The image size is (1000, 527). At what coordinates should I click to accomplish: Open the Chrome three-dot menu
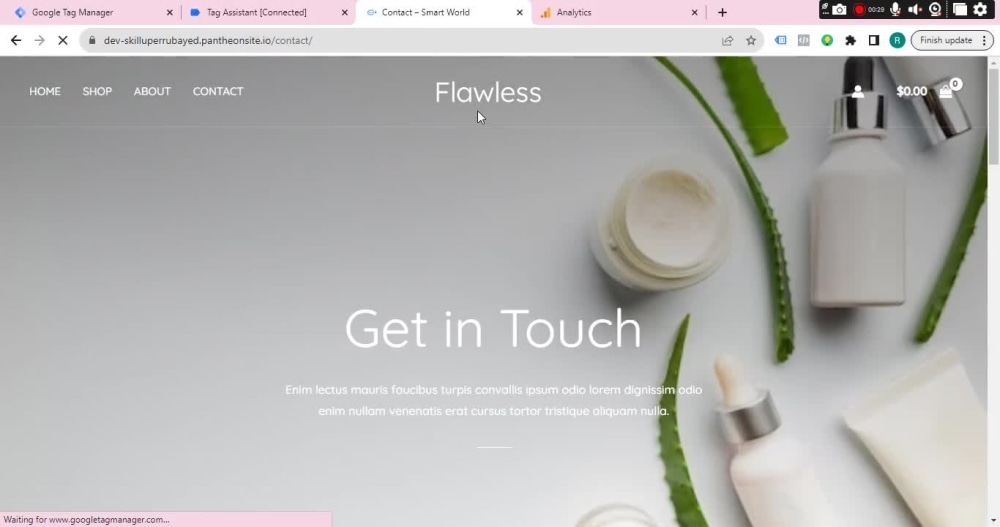[x=984, y=40]
